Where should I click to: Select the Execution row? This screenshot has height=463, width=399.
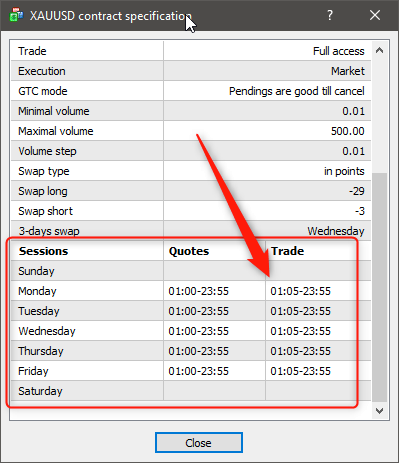pyautogui.click(x=191, y=71)
